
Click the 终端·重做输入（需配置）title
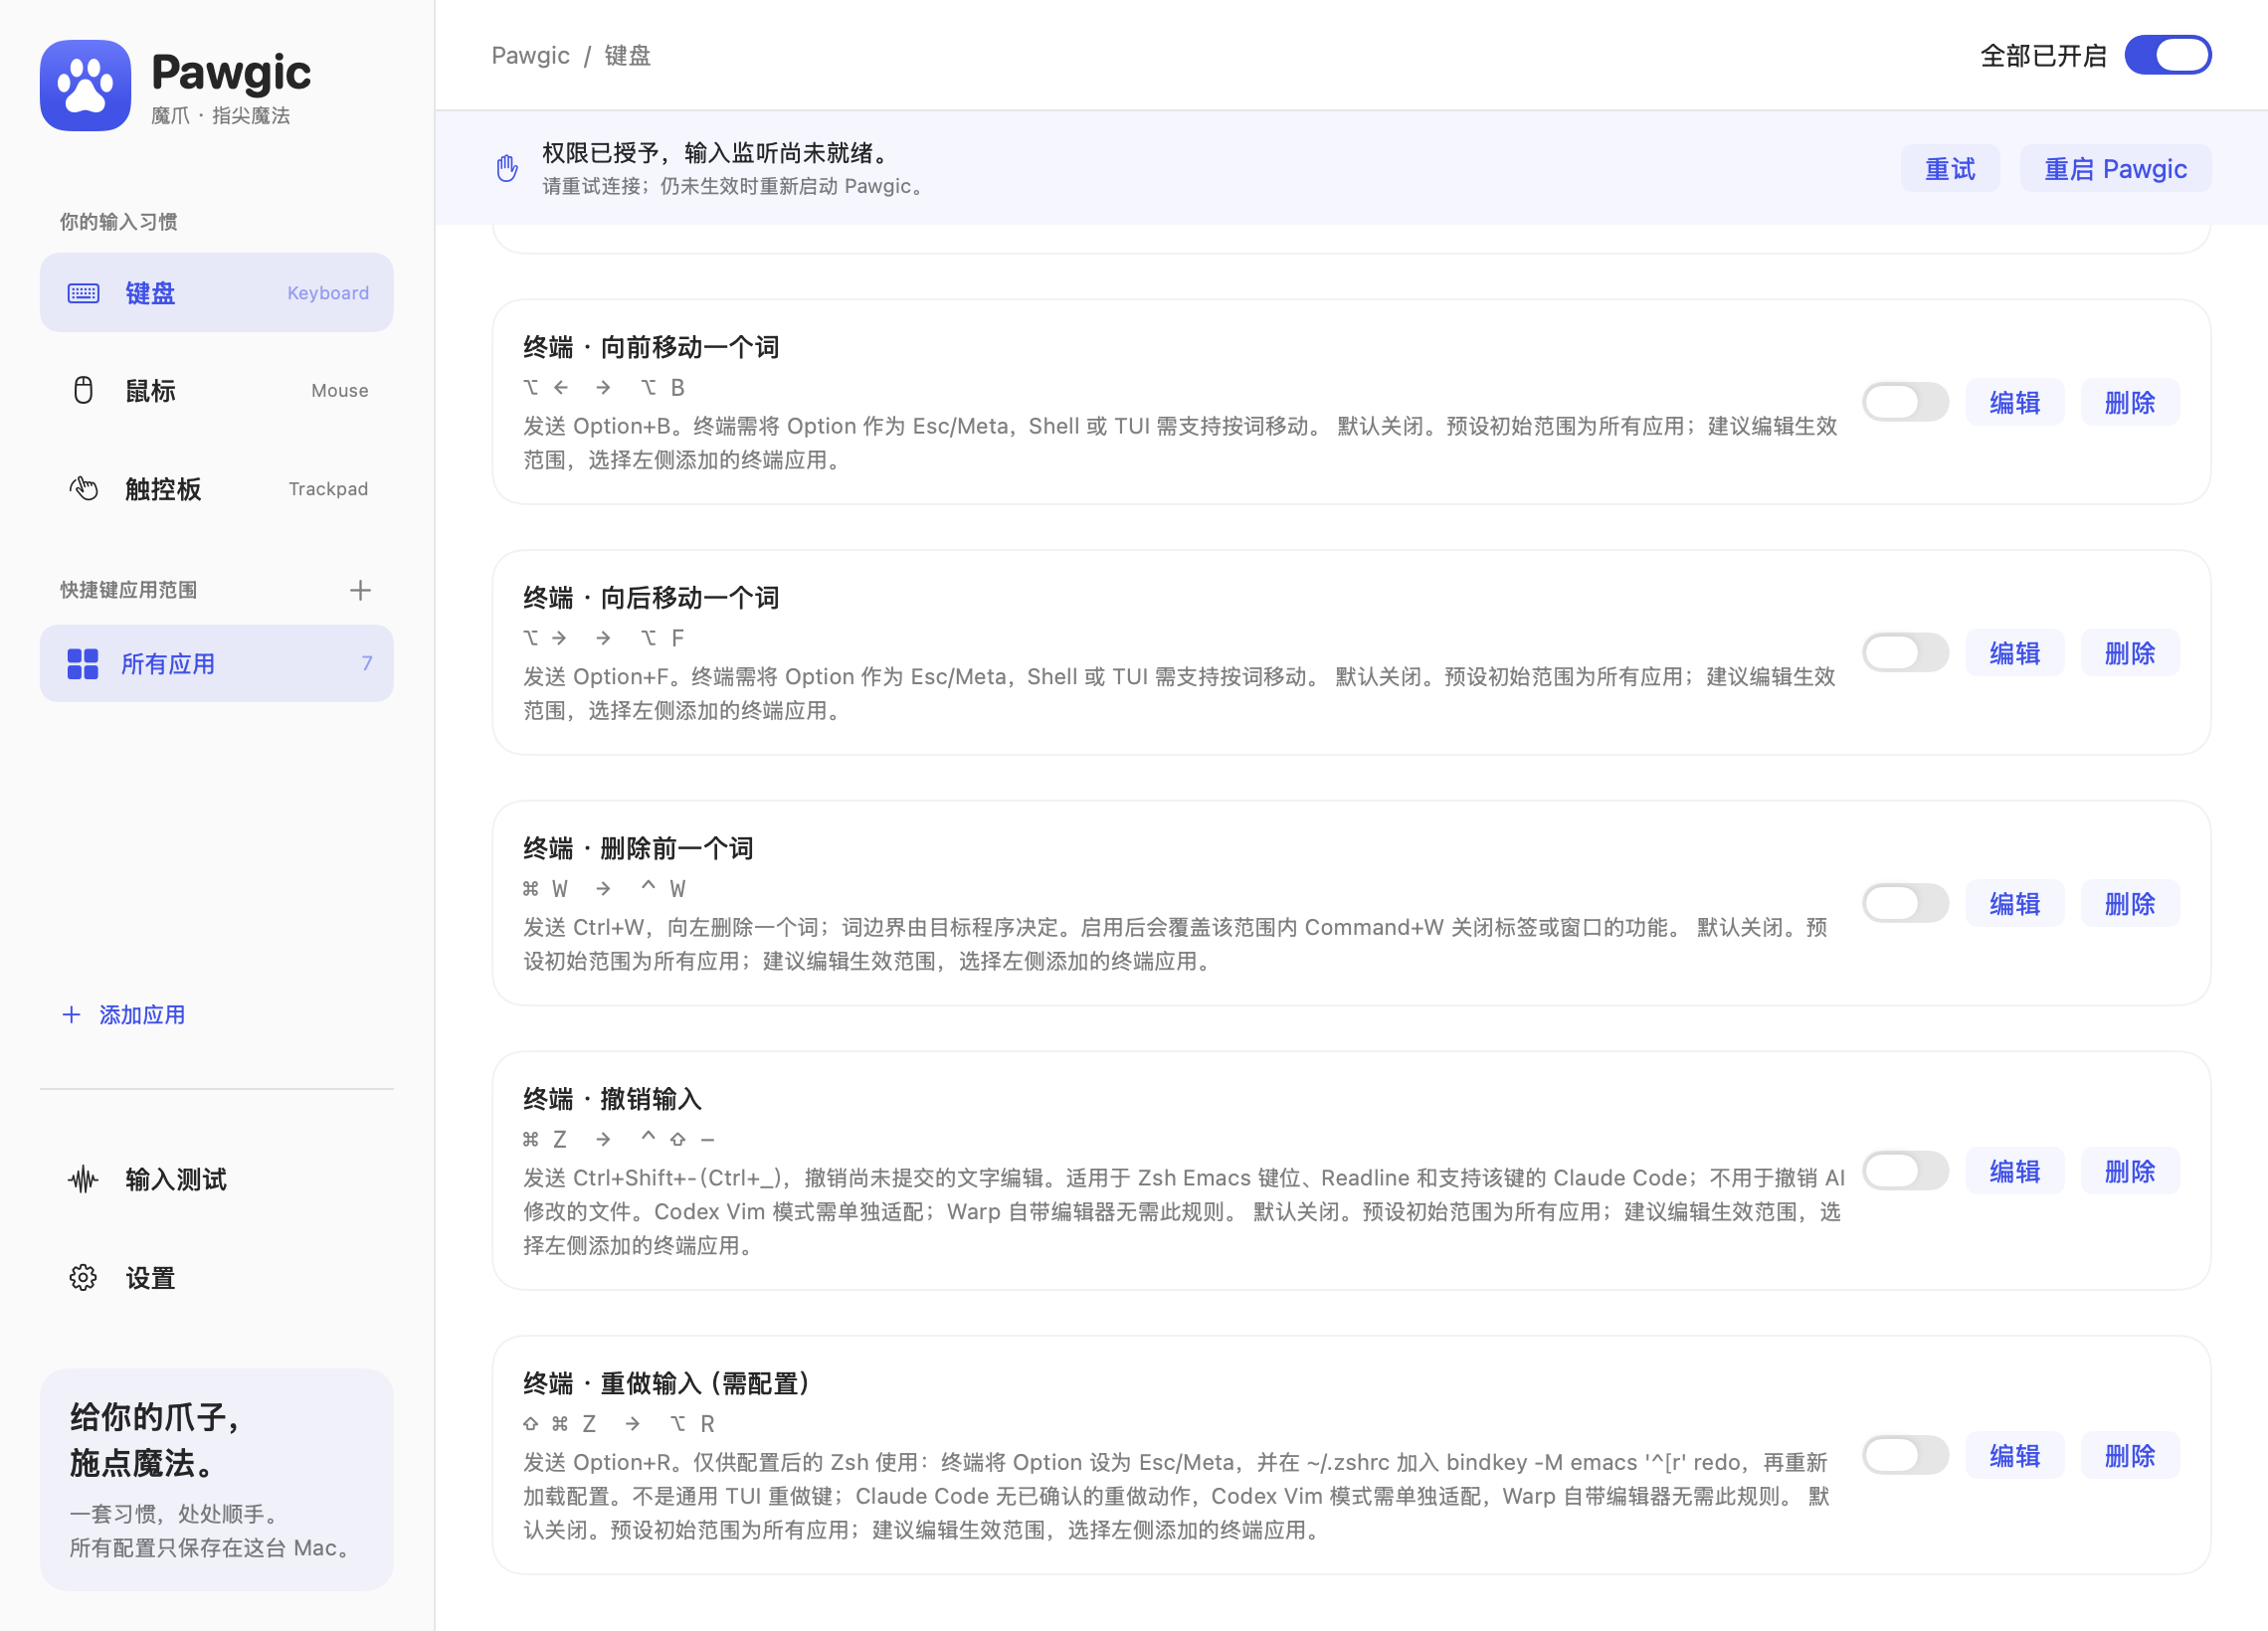(x=666, y=1383)
